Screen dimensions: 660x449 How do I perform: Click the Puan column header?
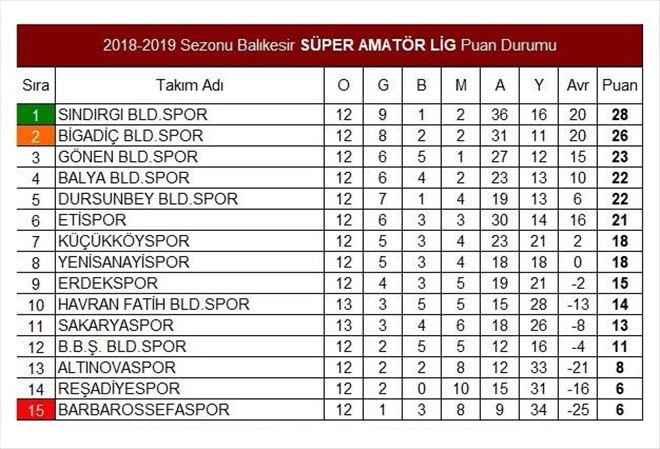(620, 85)
